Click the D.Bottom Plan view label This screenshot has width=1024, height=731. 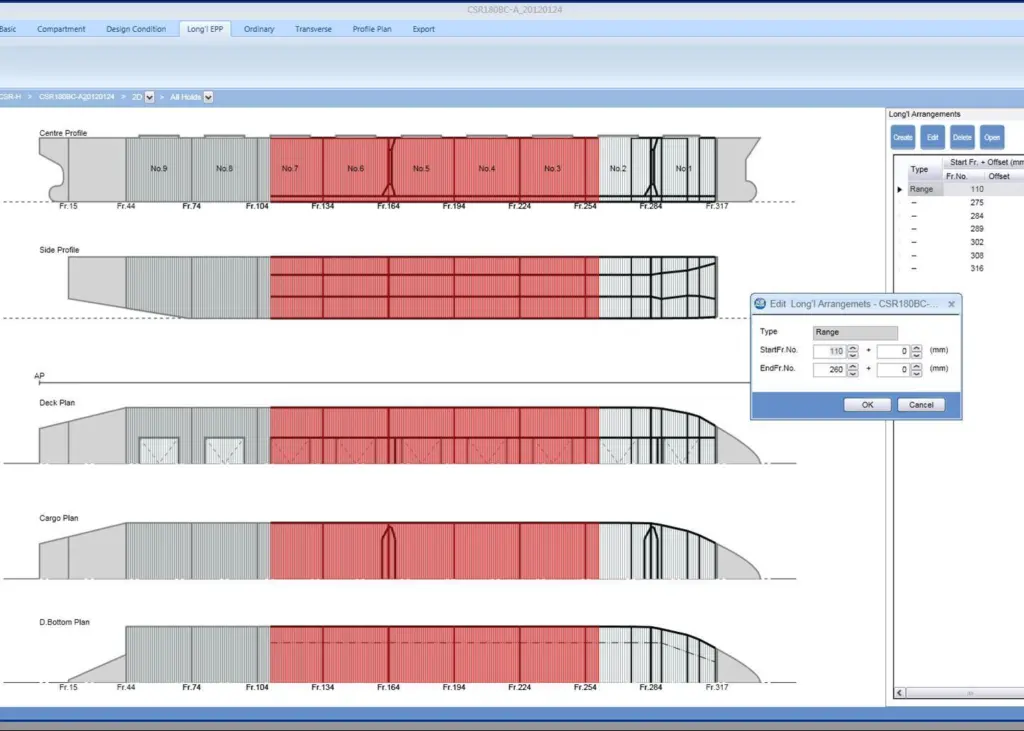(x=64, y=623)
